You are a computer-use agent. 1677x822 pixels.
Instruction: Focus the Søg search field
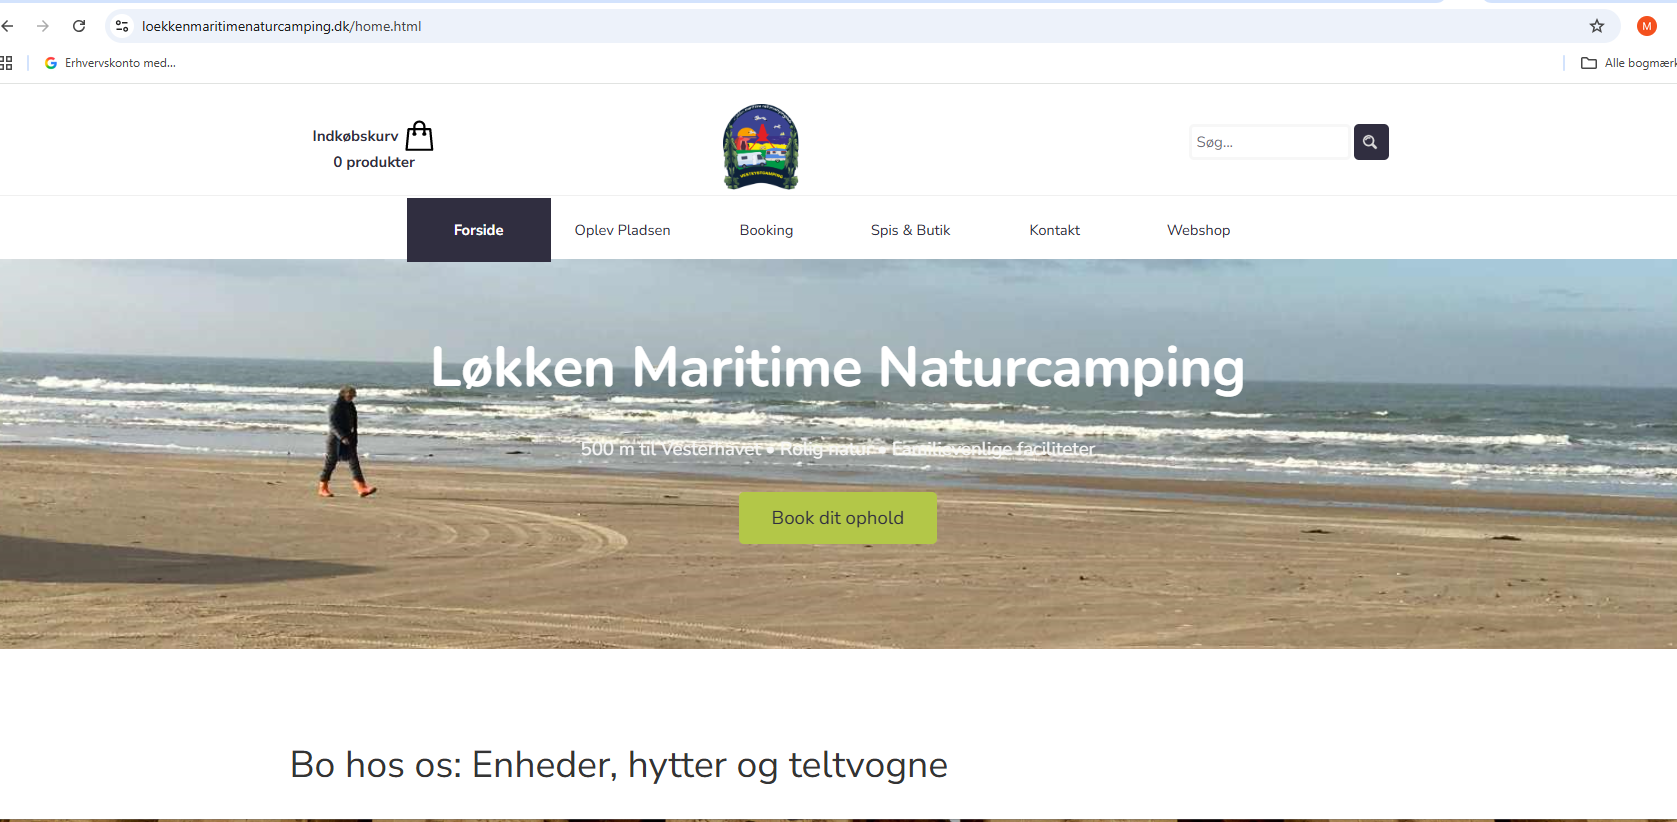[x=1269, y=142]
